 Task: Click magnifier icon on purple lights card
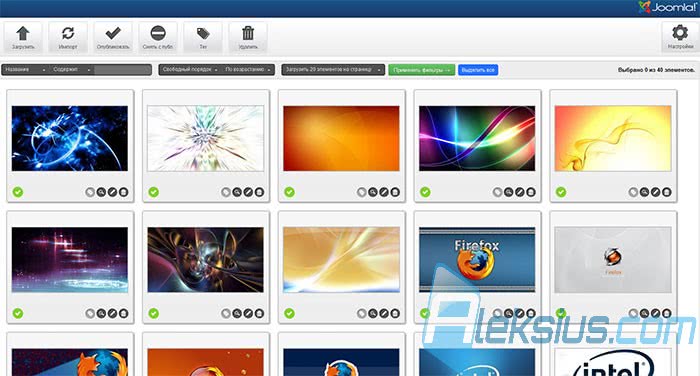101,314
